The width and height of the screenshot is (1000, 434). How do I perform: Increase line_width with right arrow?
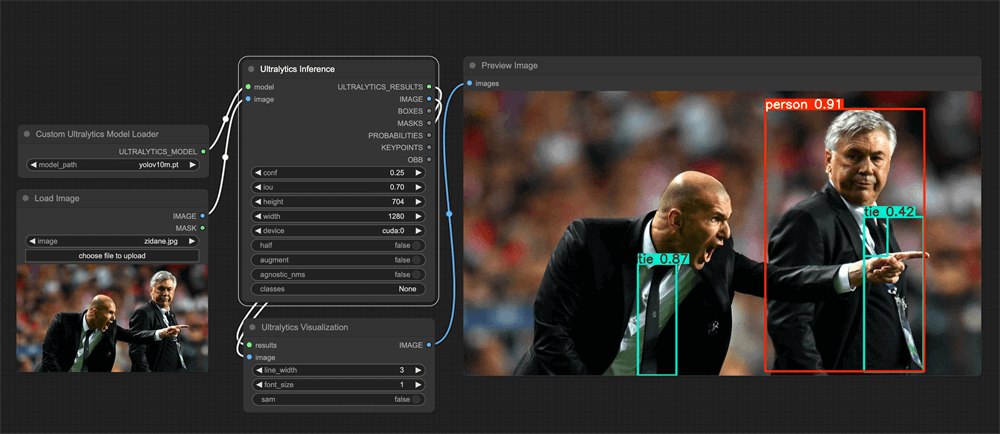coord(419,370)
